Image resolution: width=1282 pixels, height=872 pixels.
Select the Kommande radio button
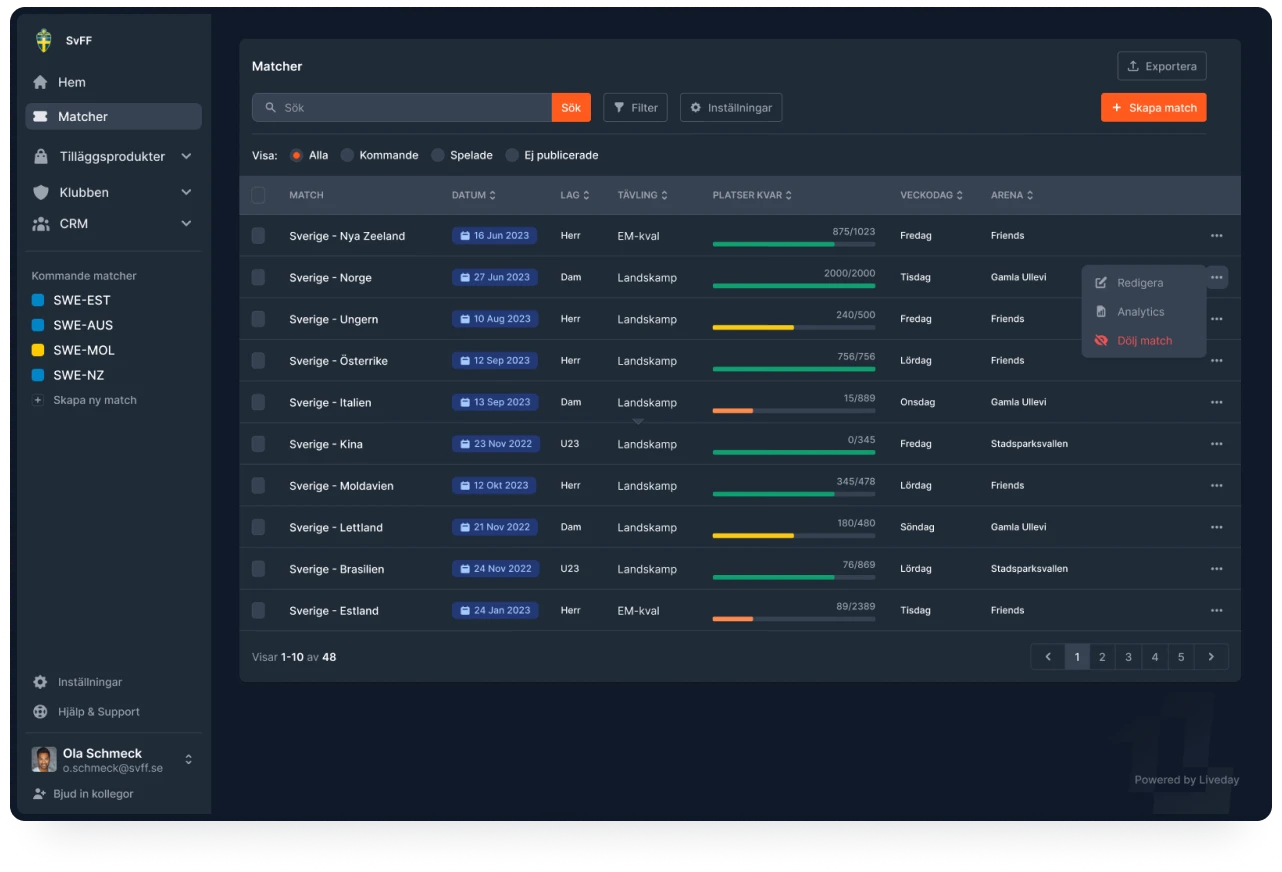[347, 155]
